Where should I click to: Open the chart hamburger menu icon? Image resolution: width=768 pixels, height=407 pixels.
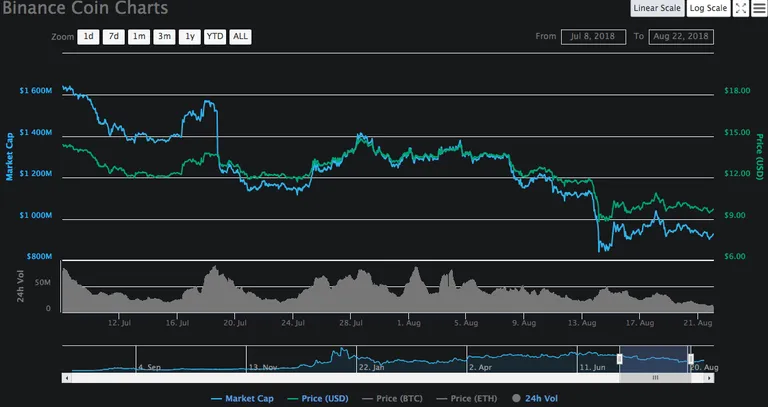coord(759,8)
